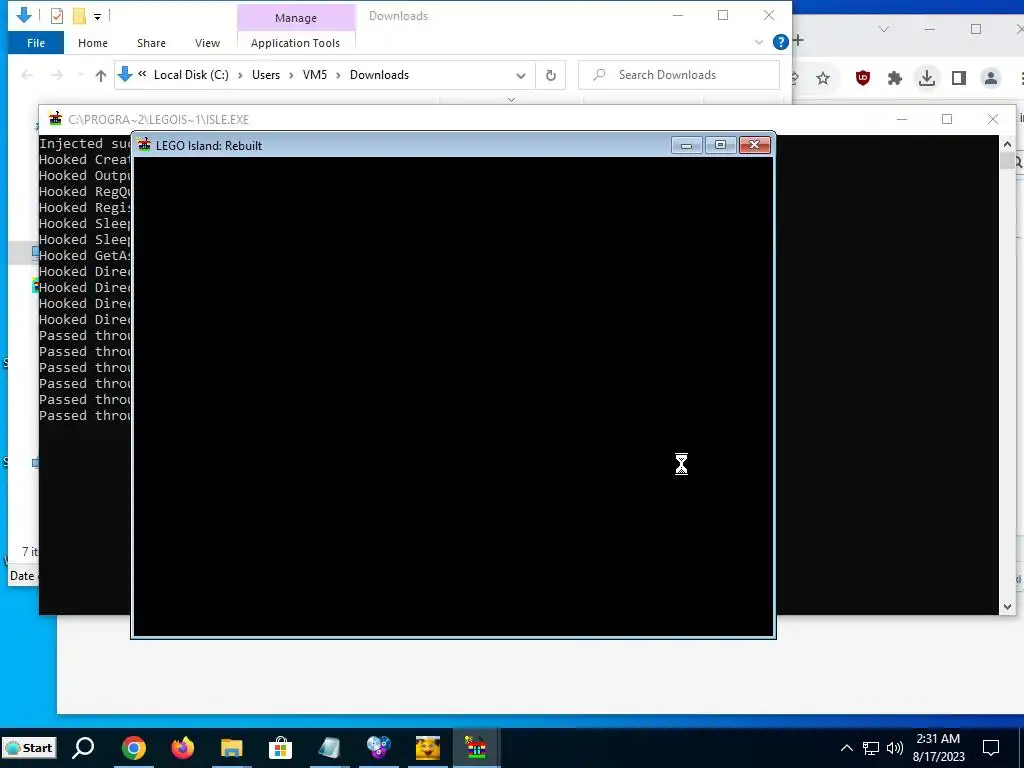Select Users in the address breadcrumb
The width and height of the screenshot is (1024, 768).
[x=266, y=75]
